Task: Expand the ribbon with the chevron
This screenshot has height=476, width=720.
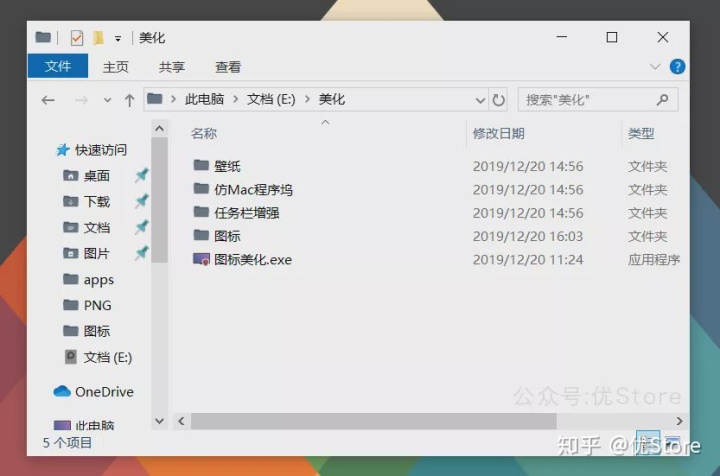Action: pyautogui.click(x=655, y=67)
